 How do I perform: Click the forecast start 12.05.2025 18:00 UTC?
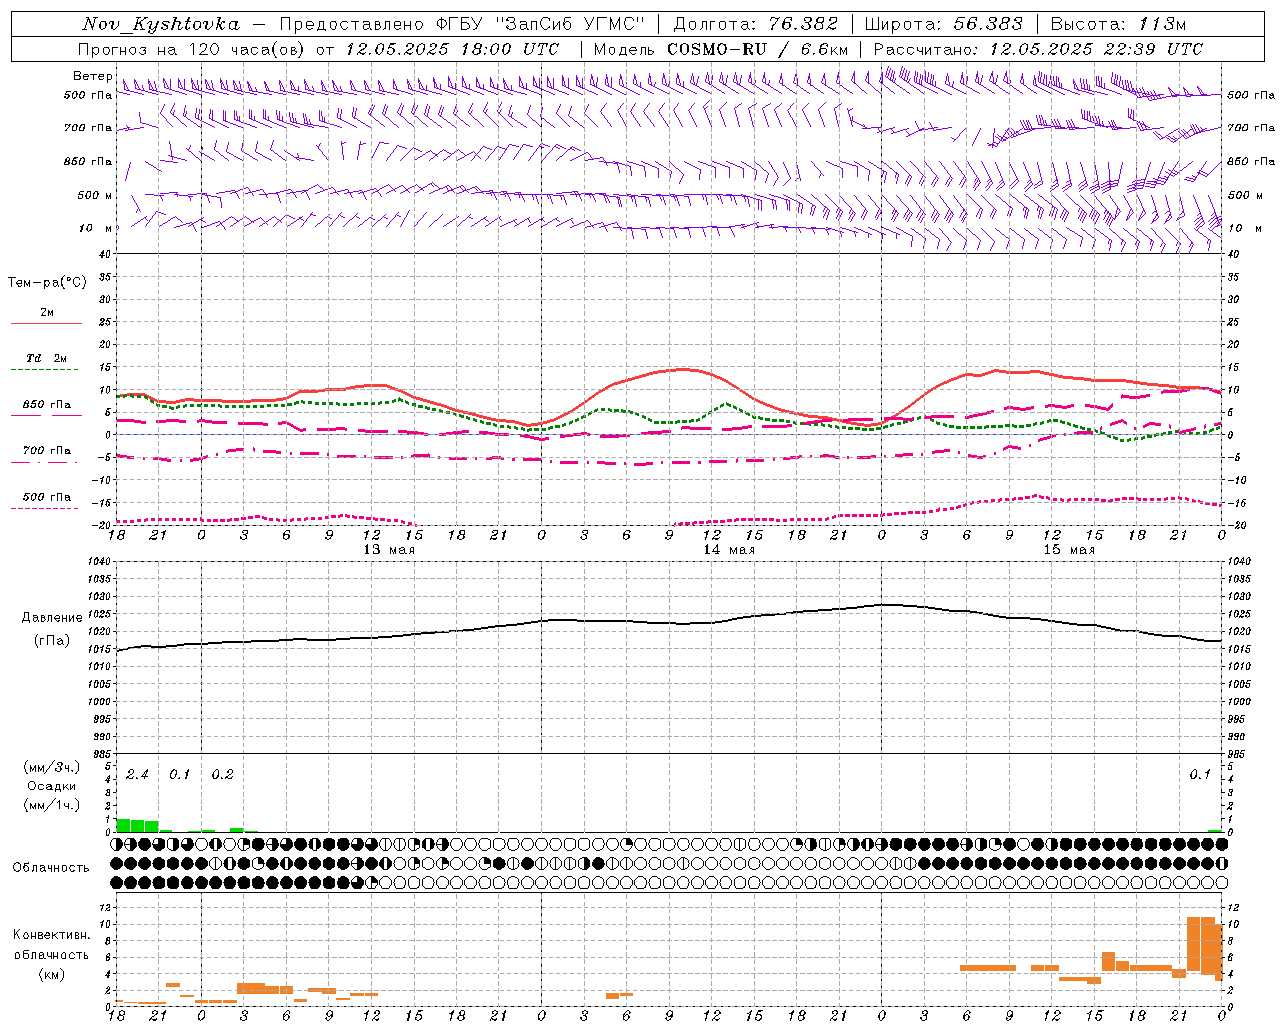pyautogui.click(x=452, y=49)
